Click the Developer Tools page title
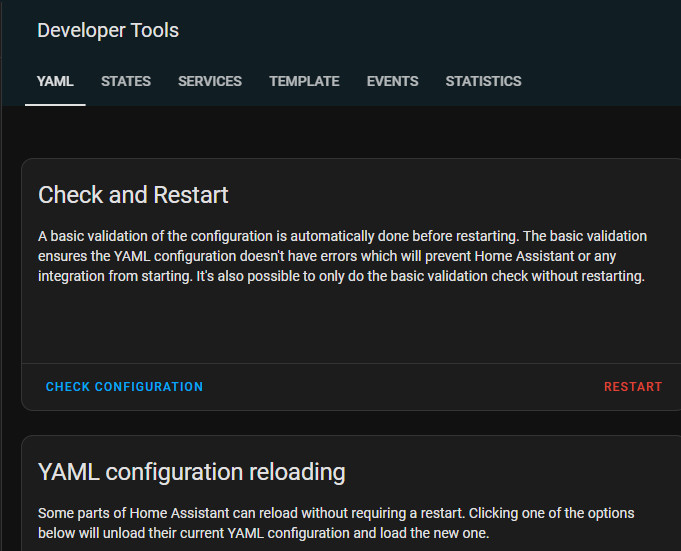681x551 pixels. (108, 30)
